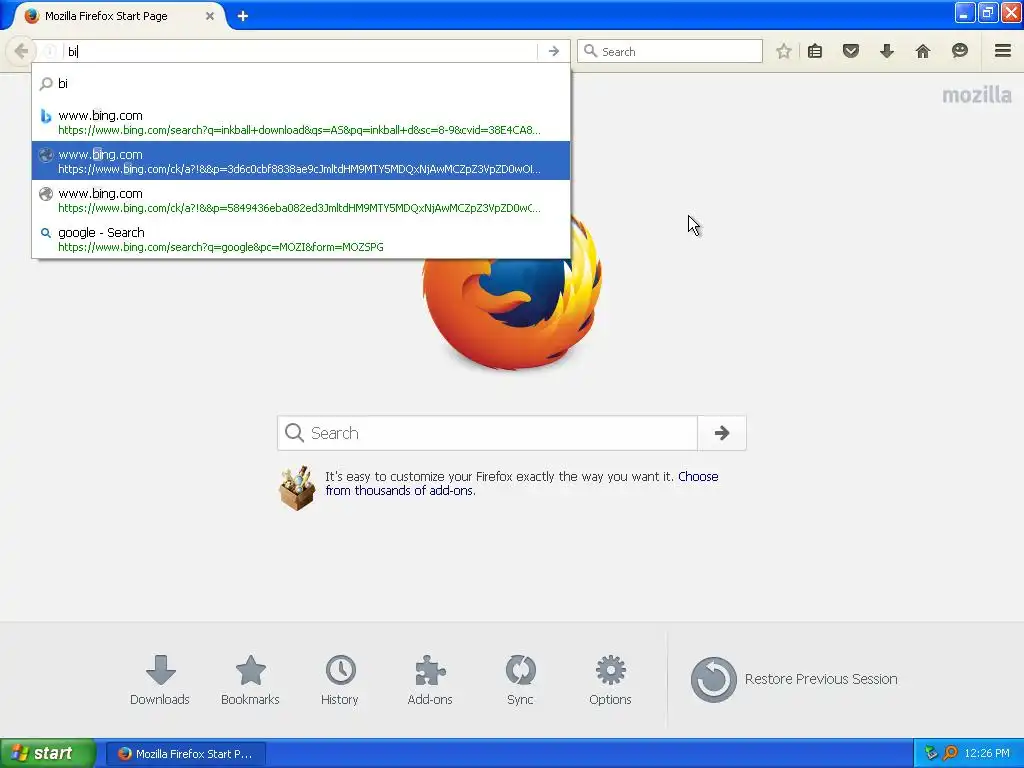Open History from the bottom launcher
Viewport: 1024px width, 768px height.
click(x=340, y=680)
